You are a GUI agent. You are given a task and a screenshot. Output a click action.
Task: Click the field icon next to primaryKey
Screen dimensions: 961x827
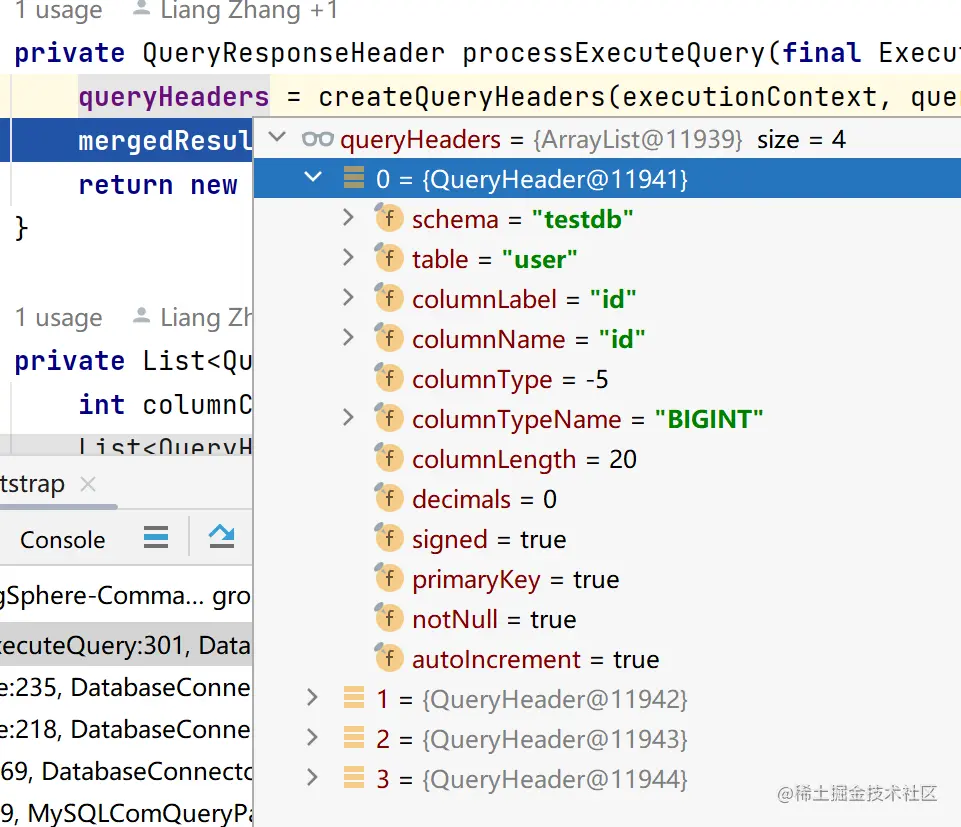[x=389, y=579]
